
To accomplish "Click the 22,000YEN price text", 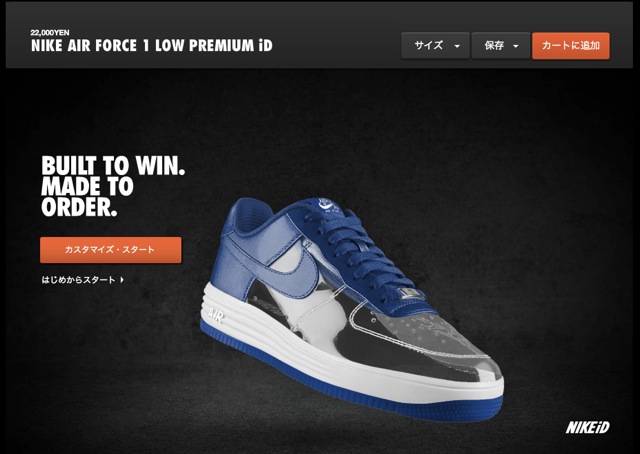I will (50, 33).
